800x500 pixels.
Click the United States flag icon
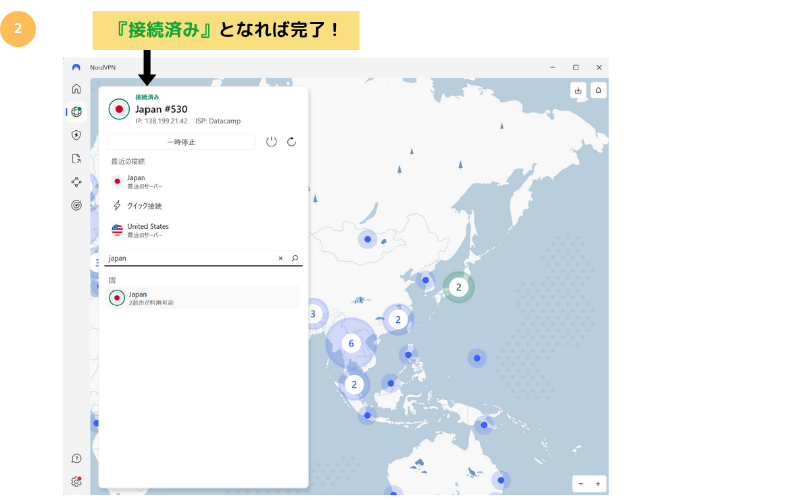(117, 230)
